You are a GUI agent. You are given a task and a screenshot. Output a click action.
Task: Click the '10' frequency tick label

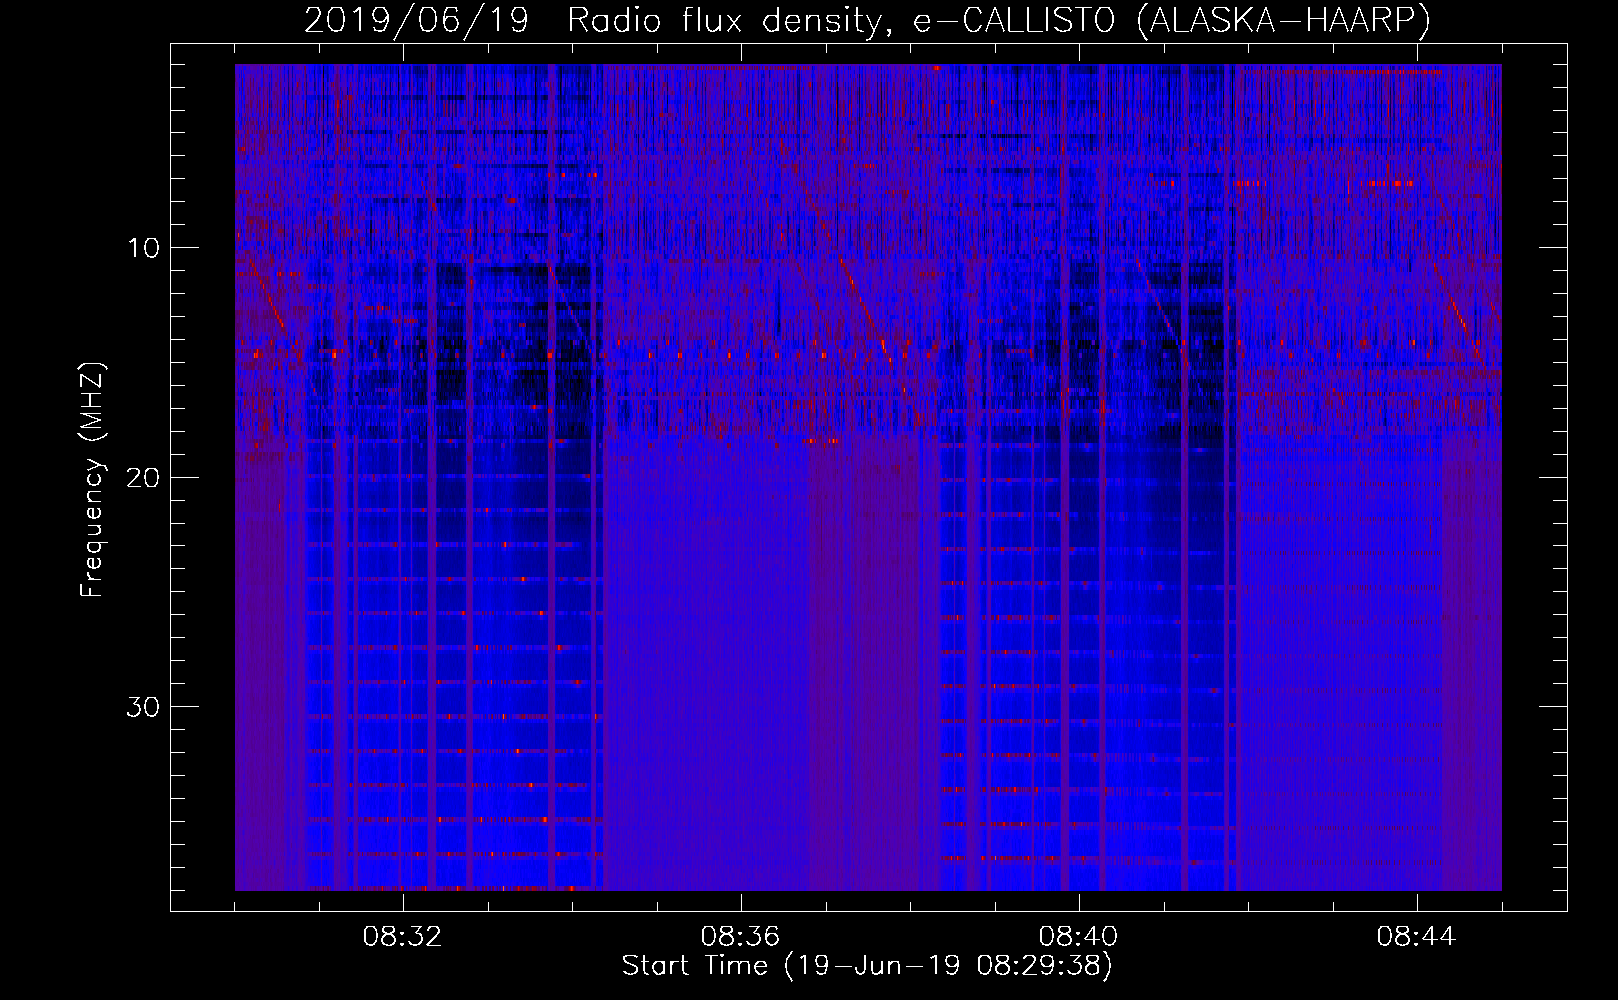pos(144,248)
